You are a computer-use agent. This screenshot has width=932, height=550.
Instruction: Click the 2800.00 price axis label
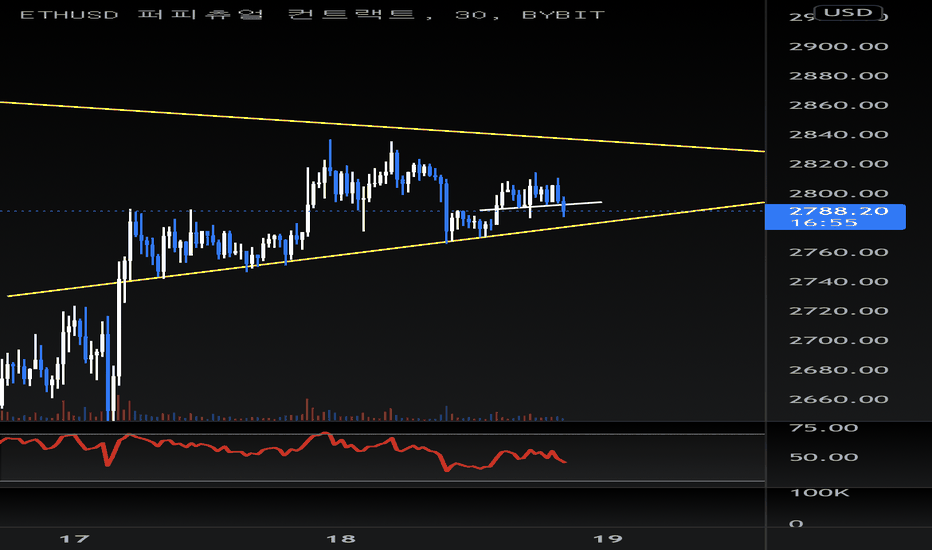(839, 193)
